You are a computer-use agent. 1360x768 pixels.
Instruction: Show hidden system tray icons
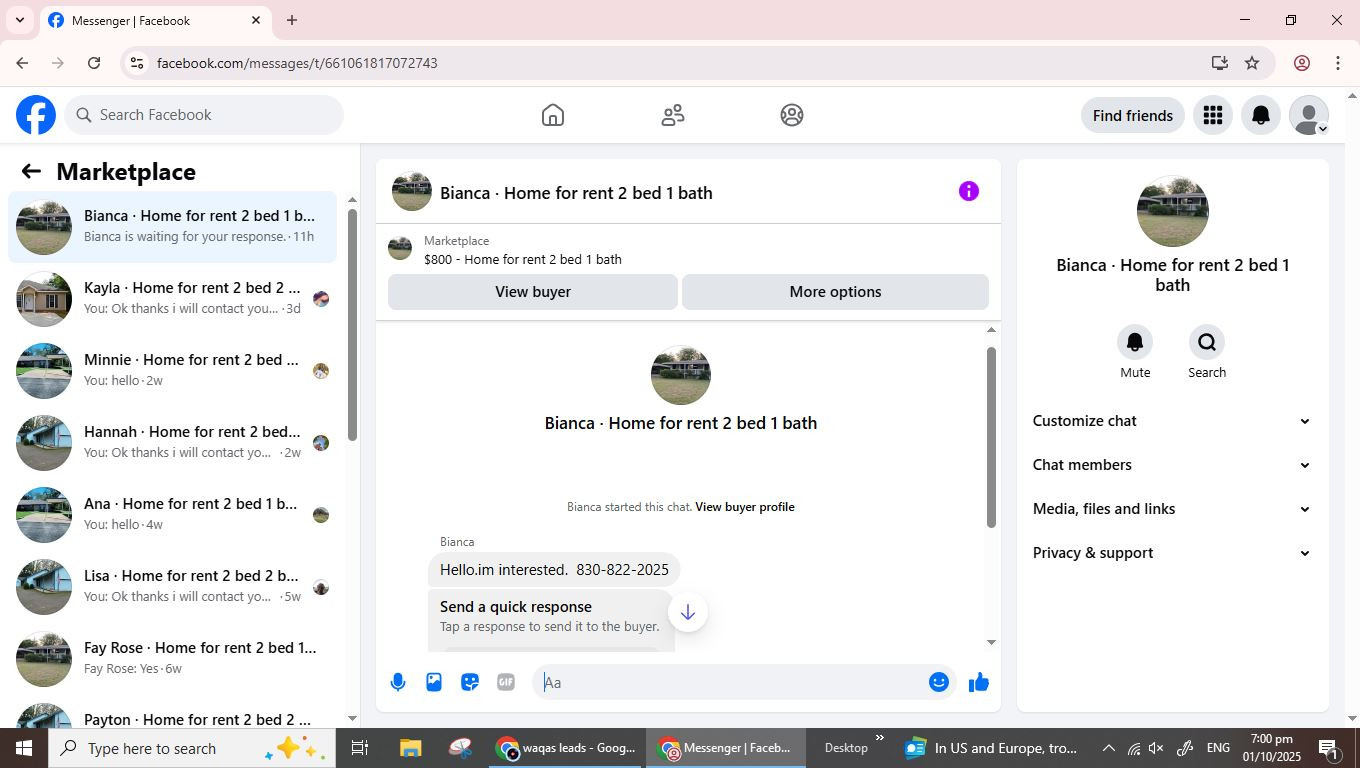[1108, 748]
